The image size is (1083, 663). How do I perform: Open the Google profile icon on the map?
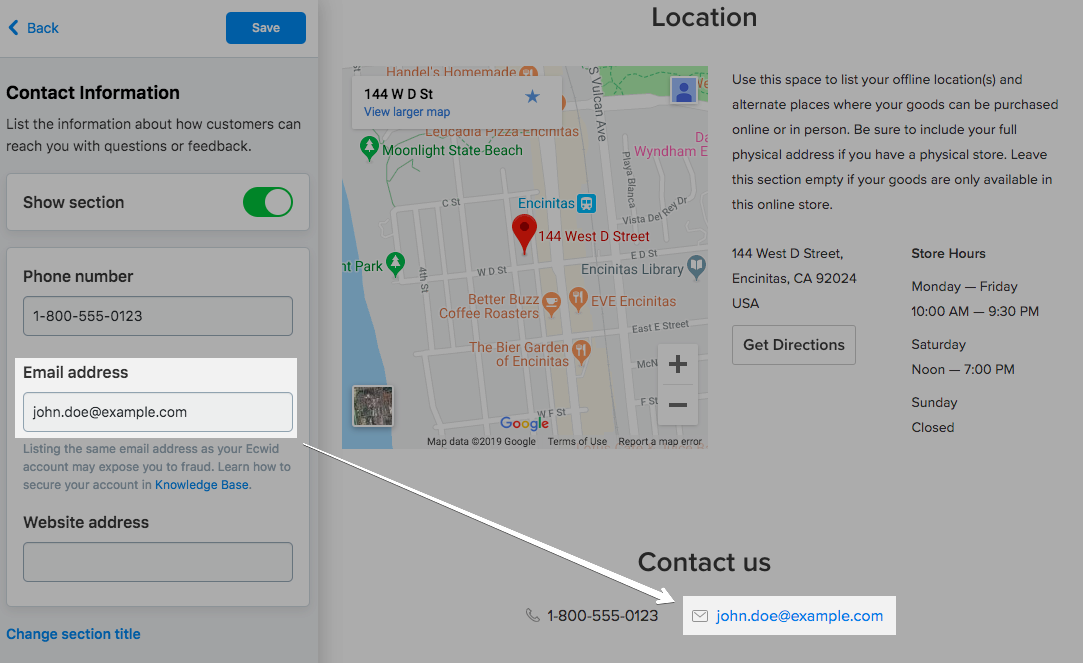[x=682, y=91]
